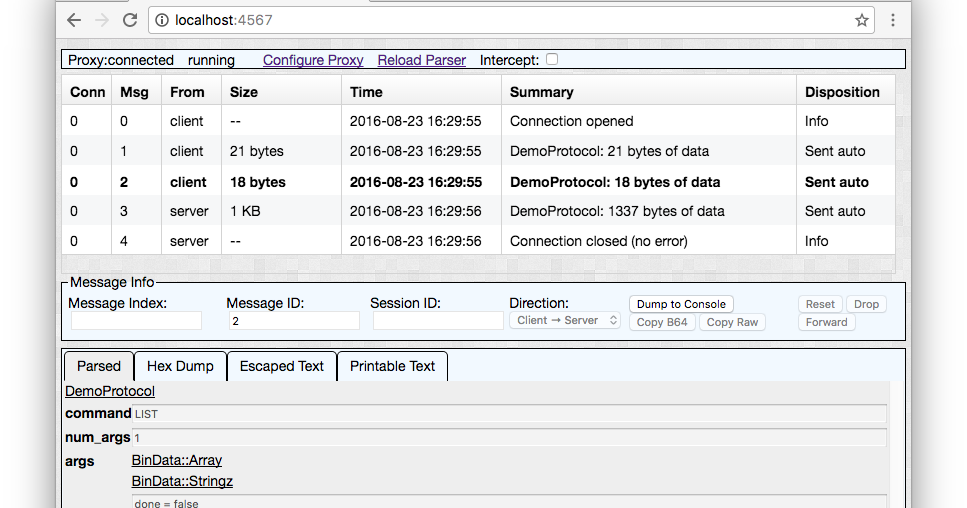This screenshot has width=967, height=508.
Task: Click the Message ID input field
Action: point(293,321)
